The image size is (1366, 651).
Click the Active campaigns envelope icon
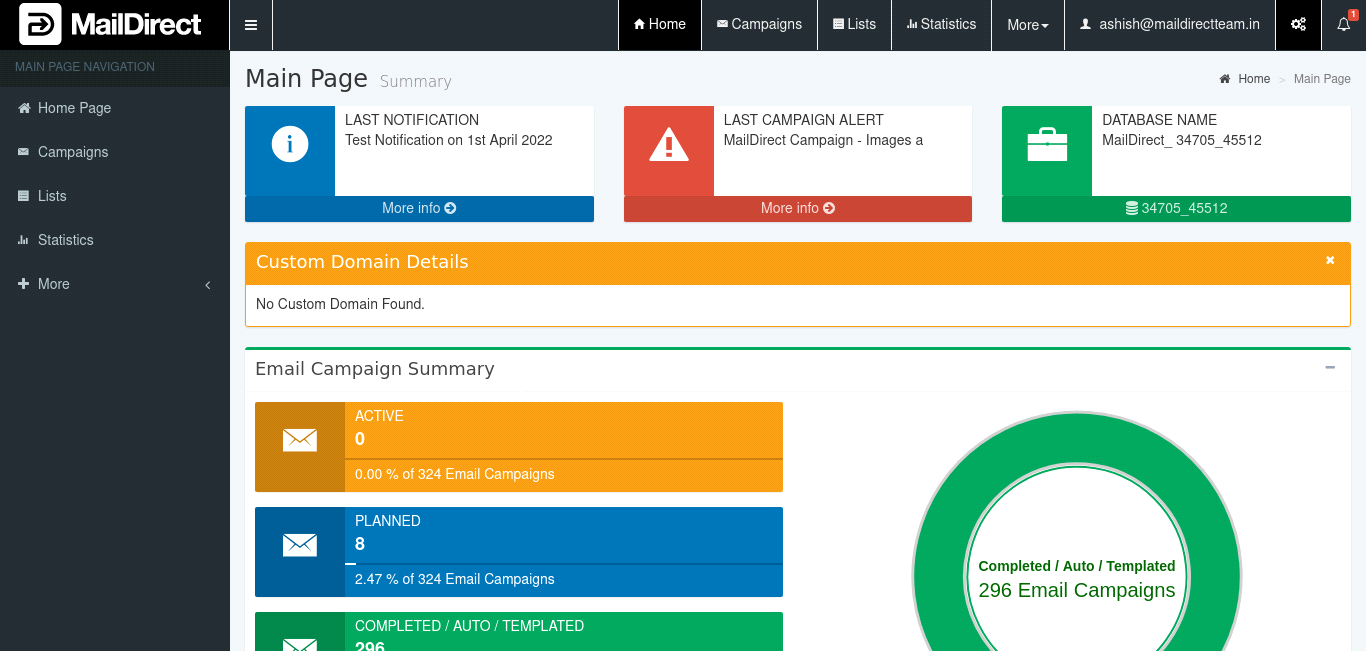pyautogui.click(x=300, y=440)
